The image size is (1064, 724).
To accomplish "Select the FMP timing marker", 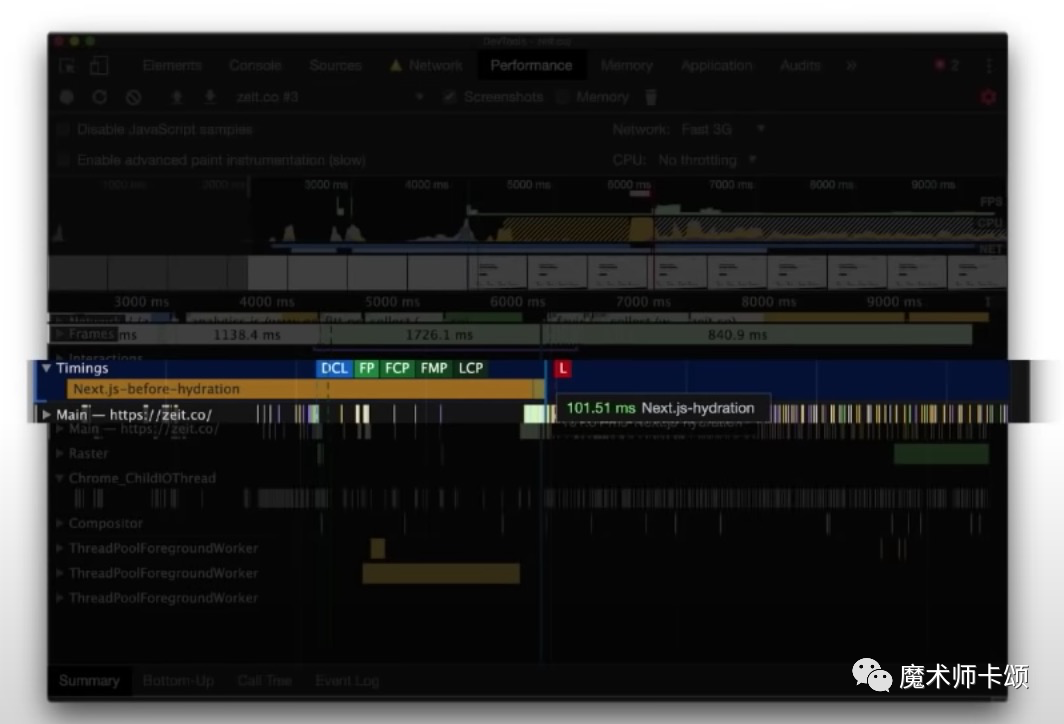I will coord(434,368).
